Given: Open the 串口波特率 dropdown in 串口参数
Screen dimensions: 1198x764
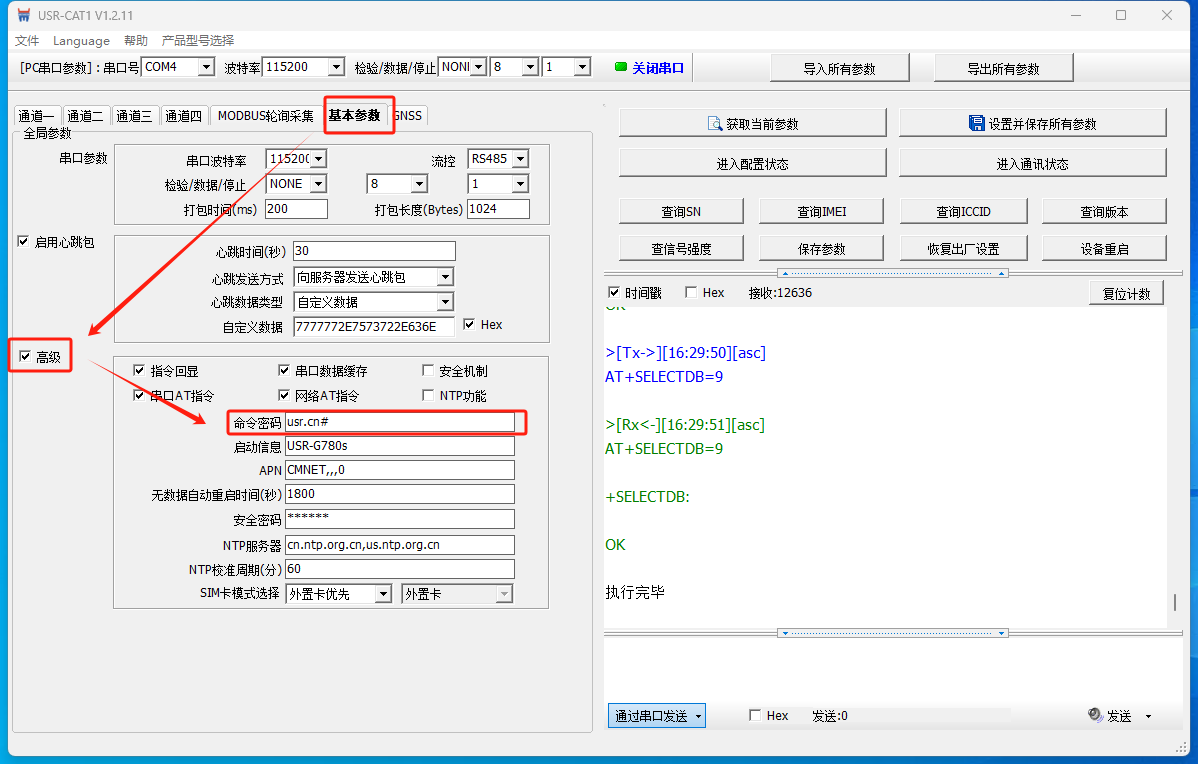Looking at the screenshot, I should tap(319, 159).
